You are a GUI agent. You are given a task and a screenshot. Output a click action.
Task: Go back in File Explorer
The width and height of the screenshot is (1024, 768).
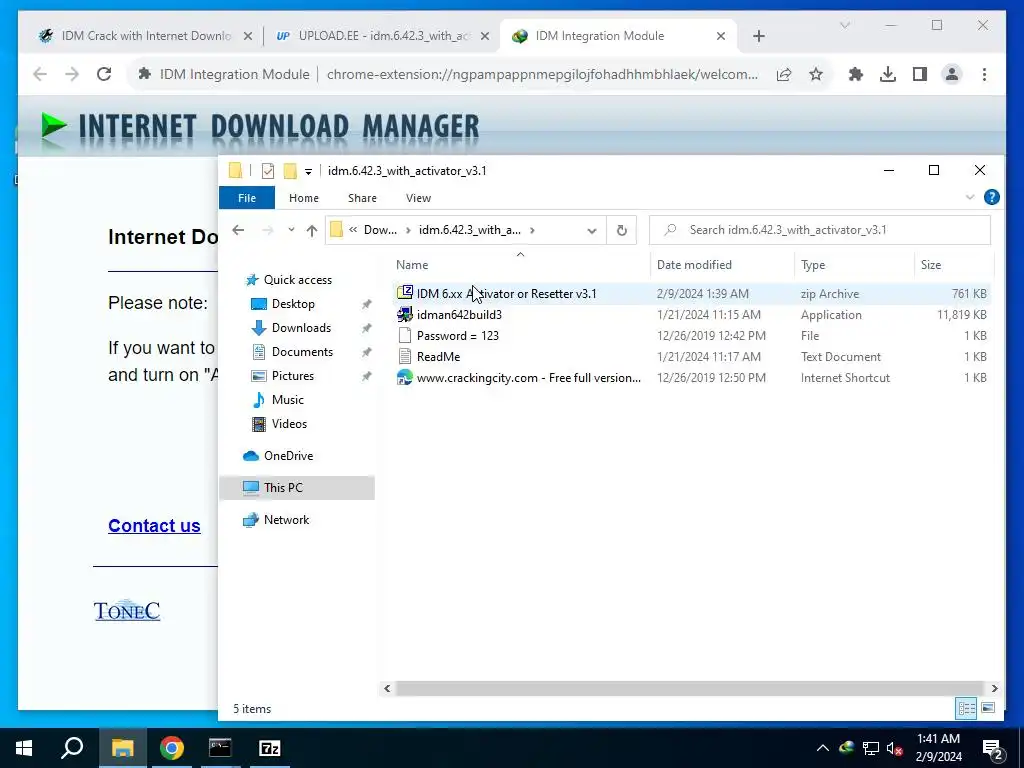coord(238,230)
